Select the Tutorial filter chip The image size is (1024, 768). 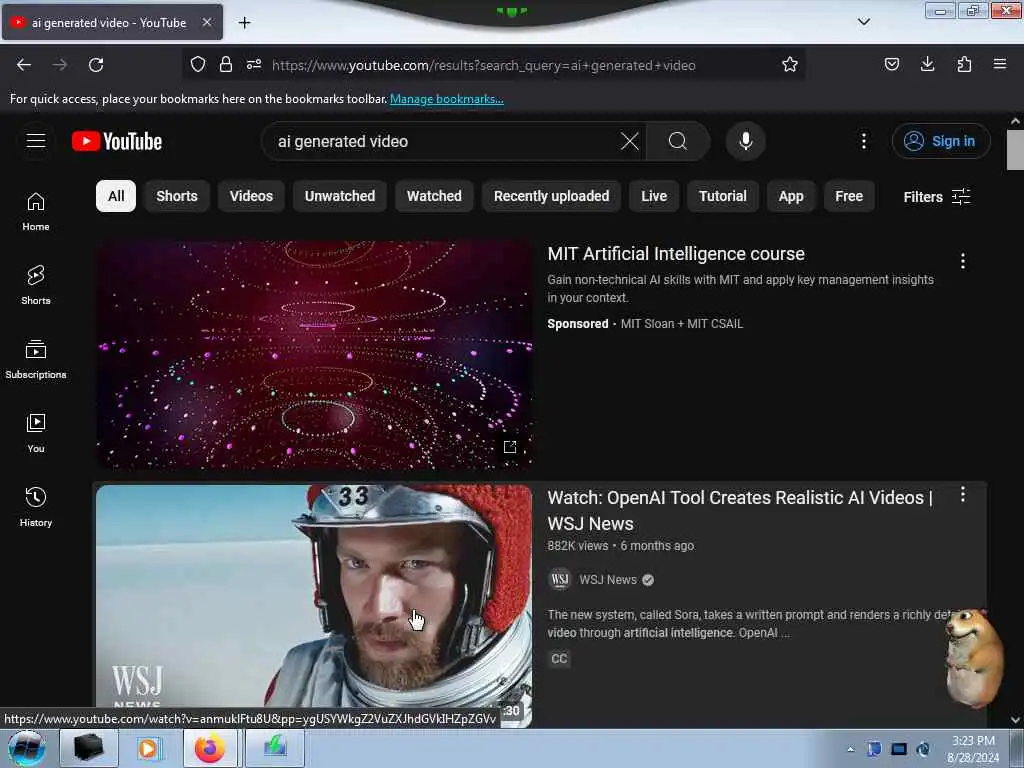tap(723, 196)
